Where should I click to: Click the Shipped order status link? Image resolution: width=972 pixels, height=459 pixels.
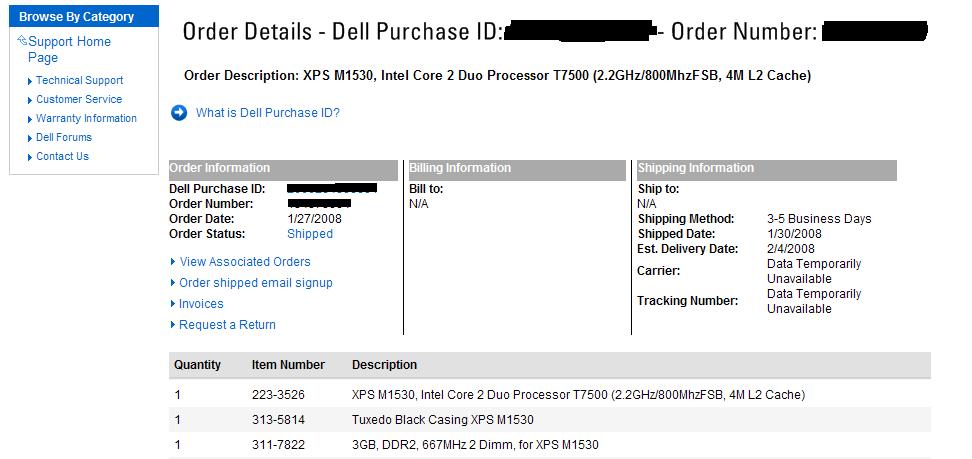(x=309, y=234)
